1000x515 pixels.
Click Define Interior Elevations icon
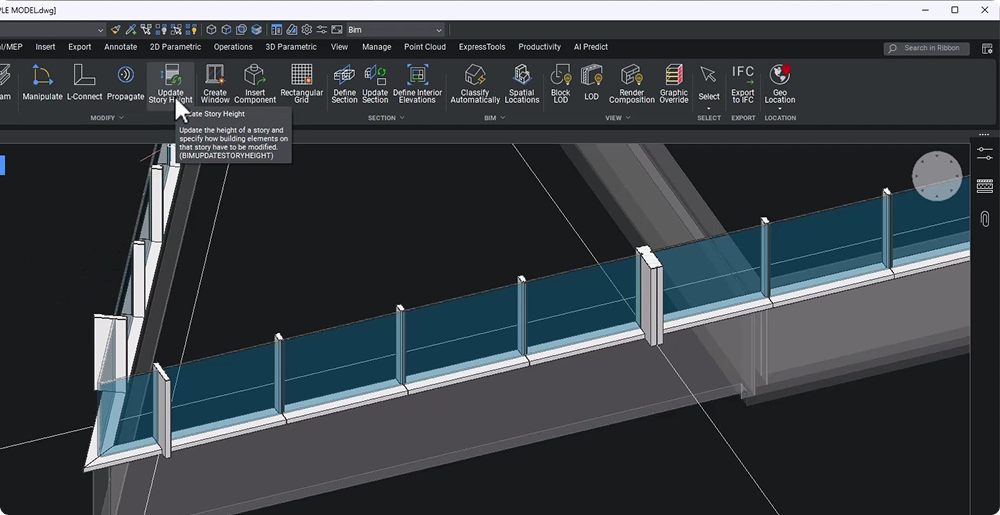(x=417, y=82)
